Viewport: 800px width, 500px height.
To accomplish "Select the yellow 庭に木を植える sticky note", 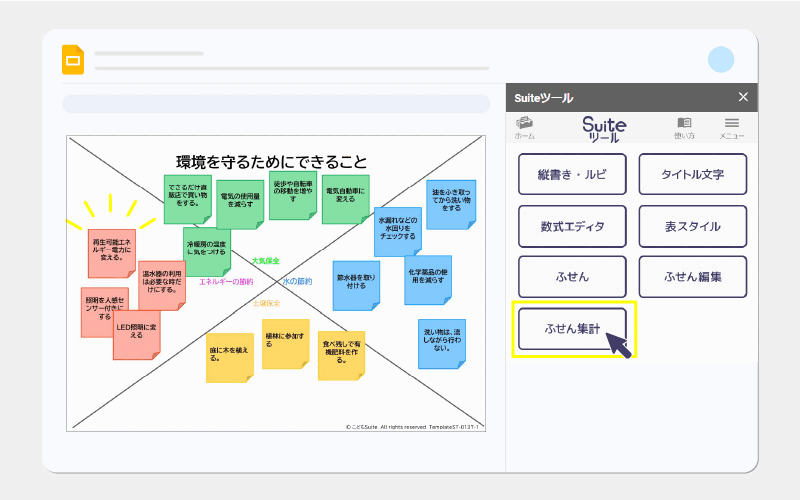I will click(229, 356).
